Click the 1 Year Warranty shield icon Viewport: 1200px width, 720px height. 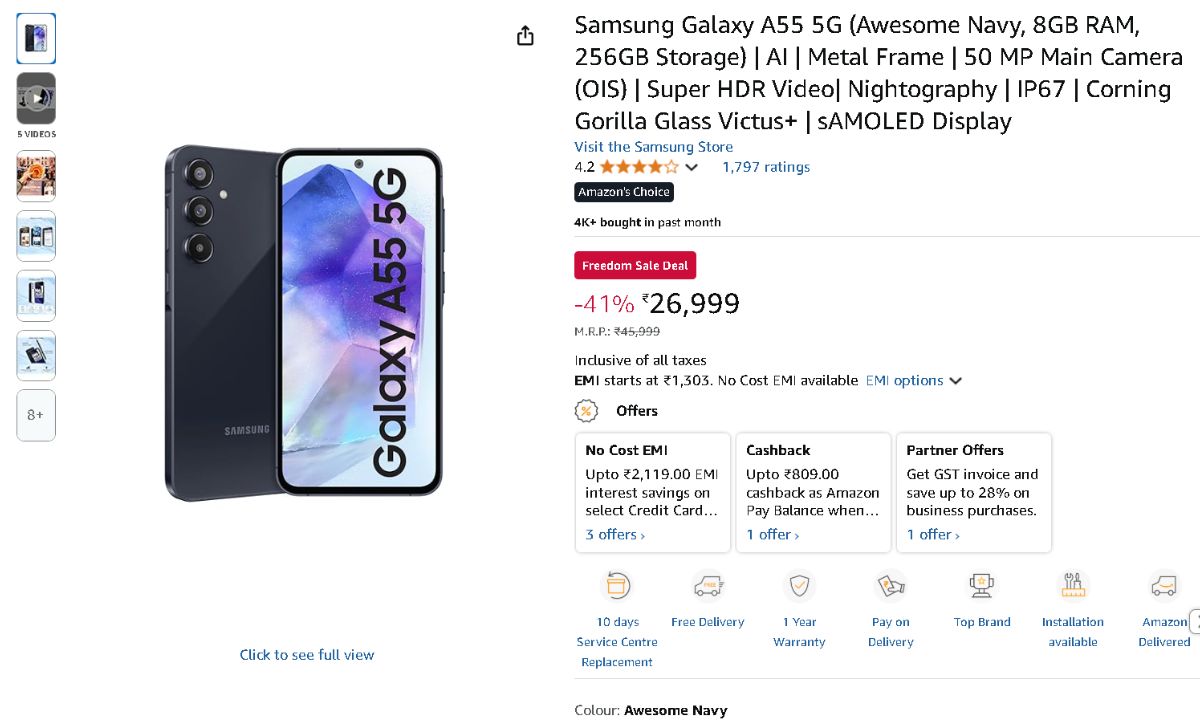coord(799,586)
